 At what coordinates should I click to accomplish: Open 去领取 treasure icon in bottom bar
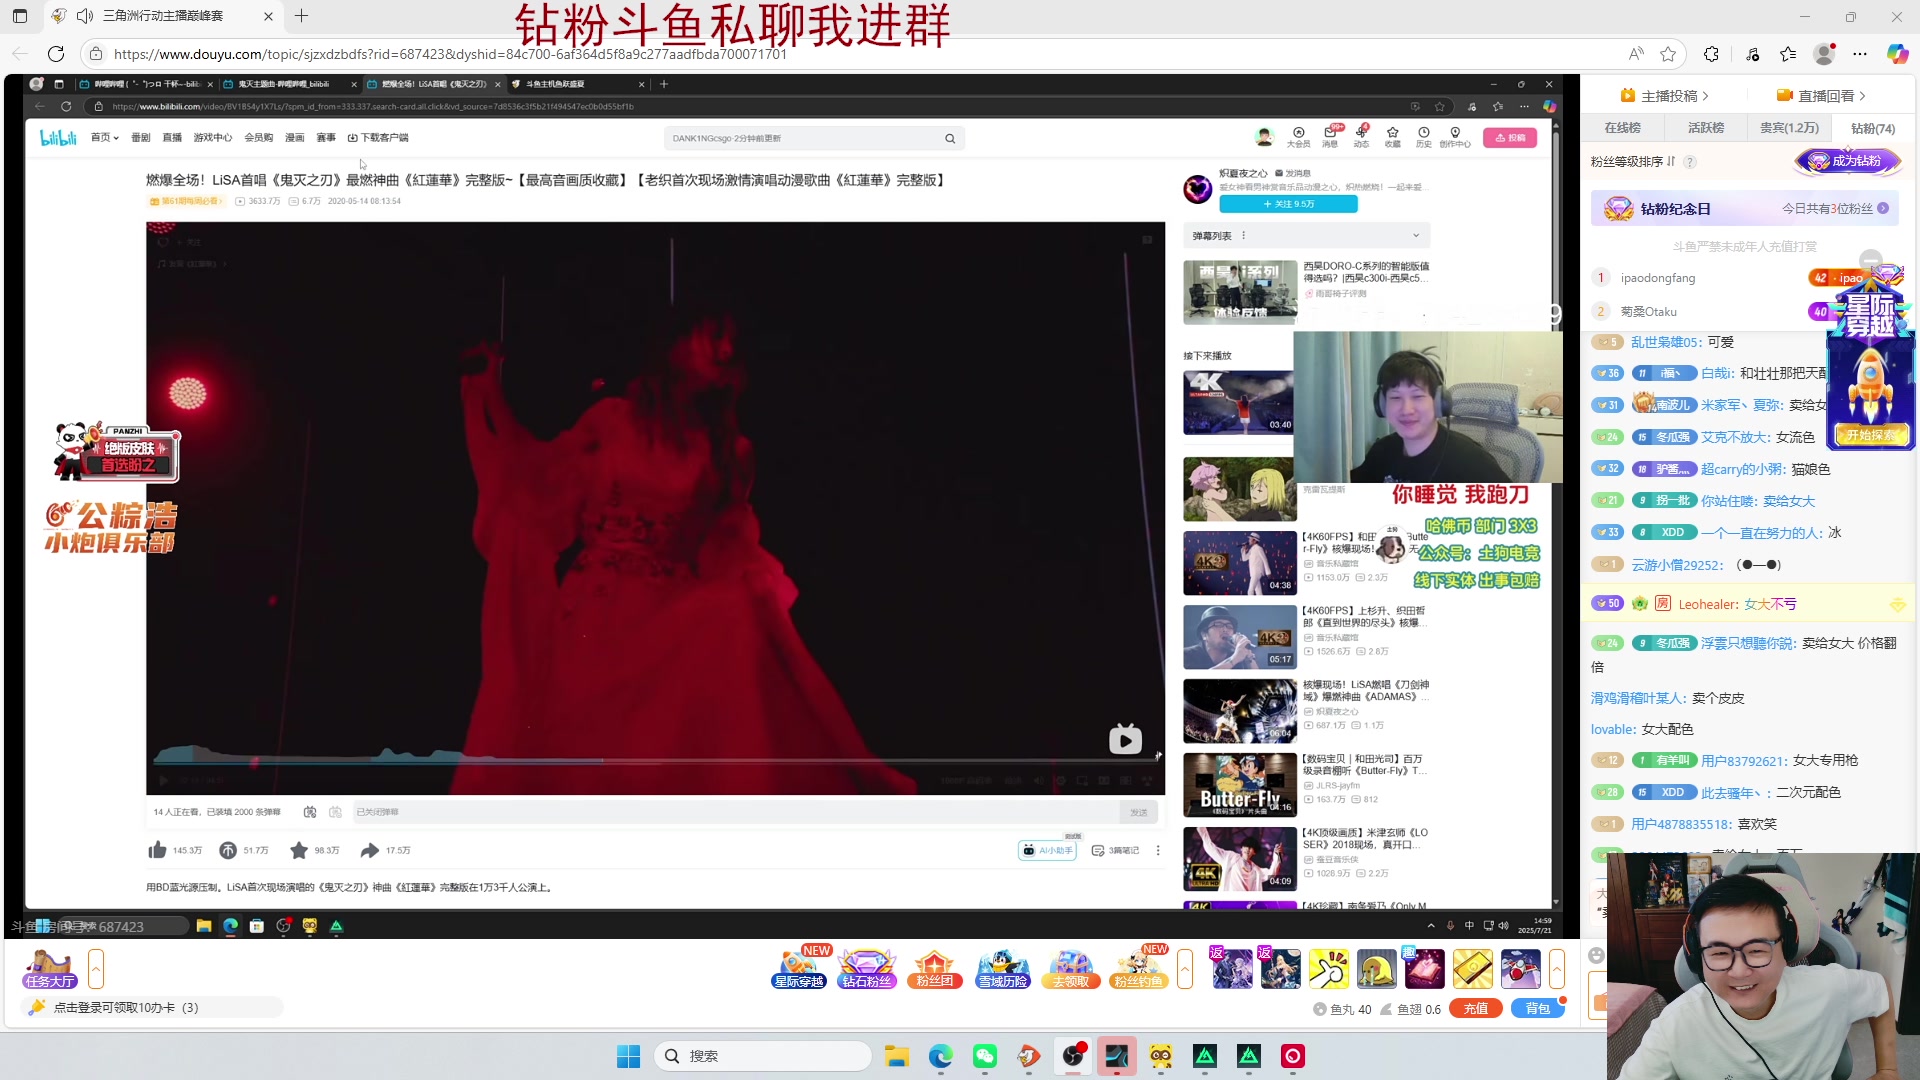[x=1070, y=969]
